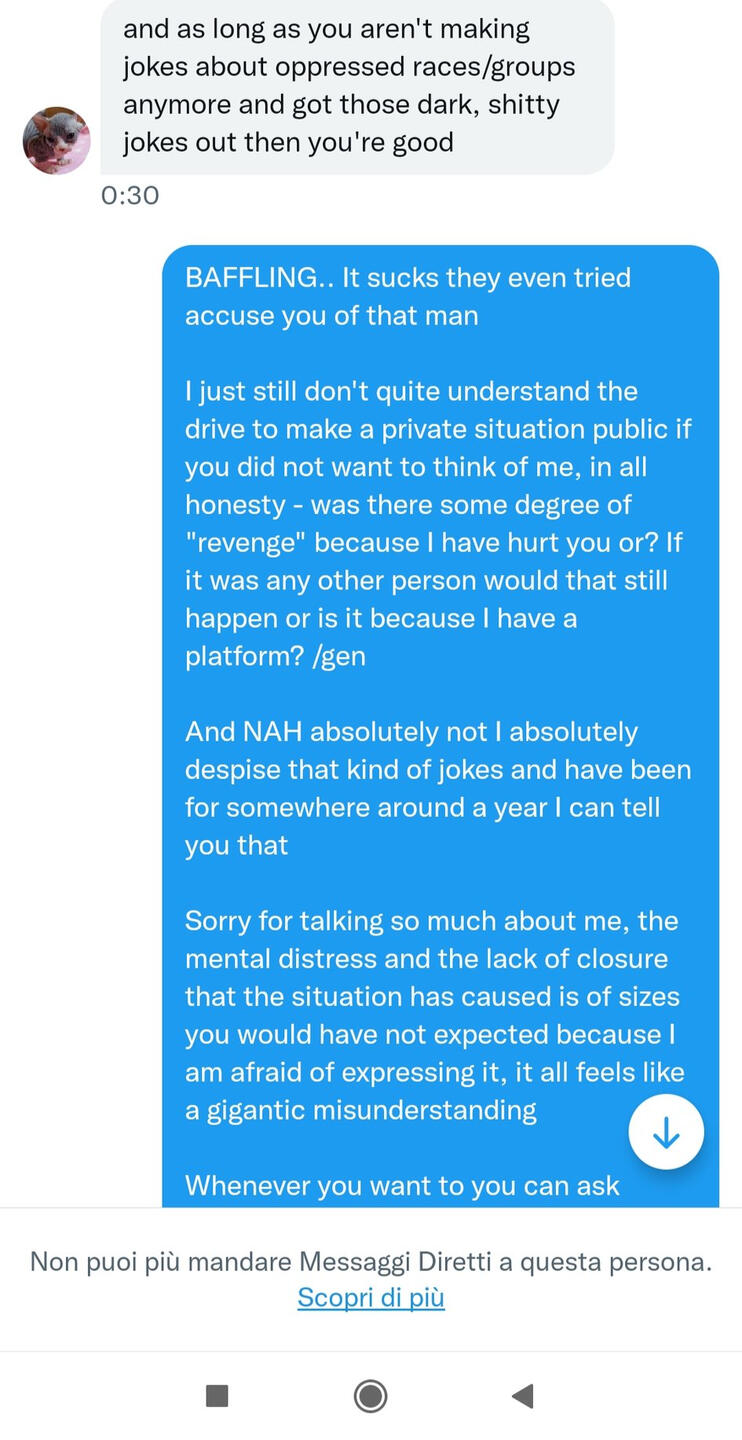Viewport: 742px width, 1440px height.
Task: Tap the "BAFFLING.." opening paragraph
Action: (x=408, y=296)
